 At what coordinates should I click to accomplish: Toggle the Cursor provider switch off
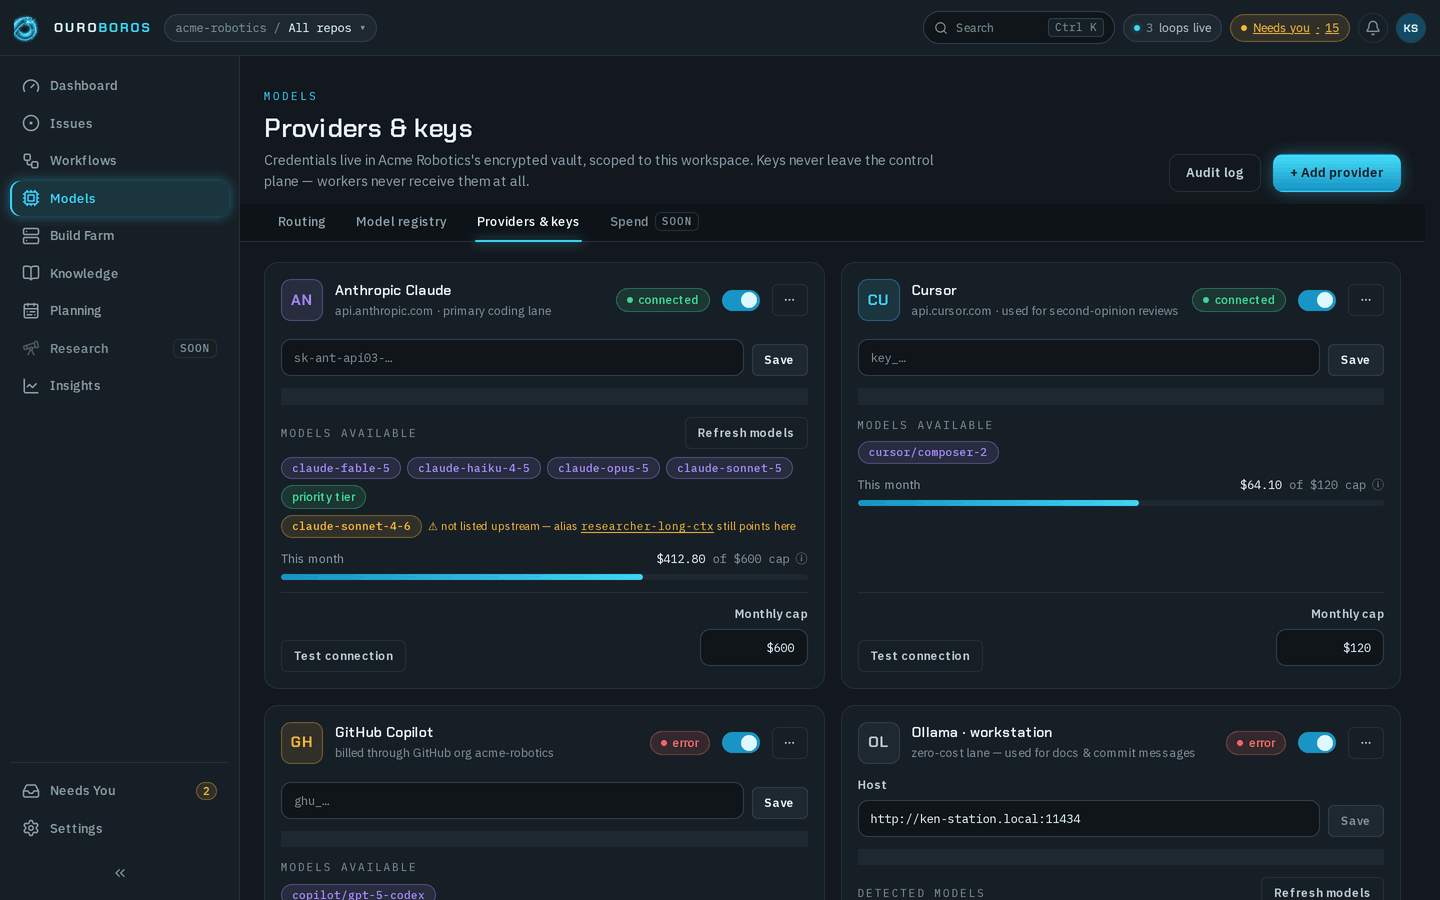pyautogui.click(x=1317, y=300)
